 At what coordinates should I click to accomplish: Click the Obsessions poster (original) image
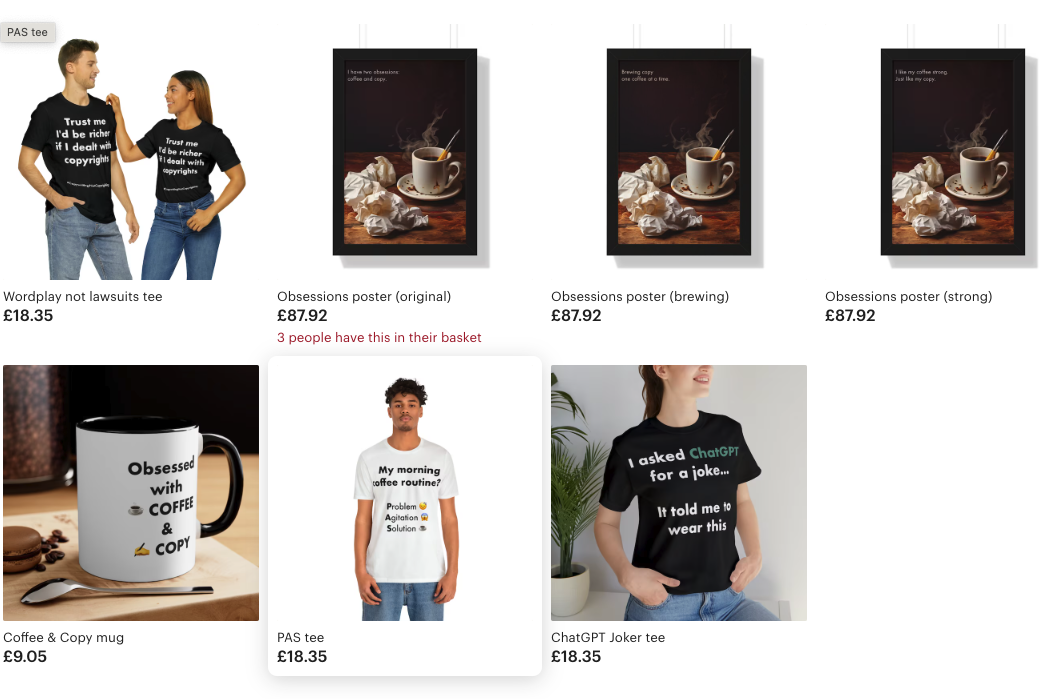[405, 152]
